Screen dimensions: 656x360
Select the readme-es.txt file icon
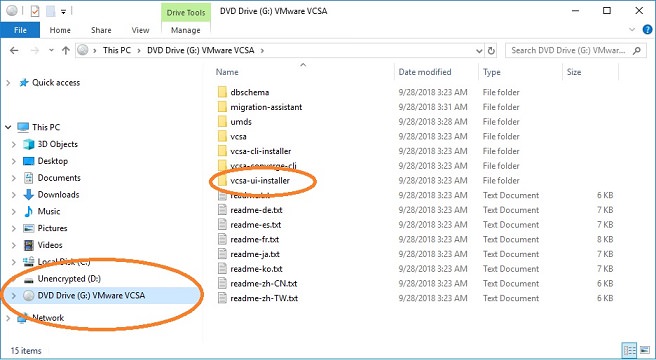[222, 224]
